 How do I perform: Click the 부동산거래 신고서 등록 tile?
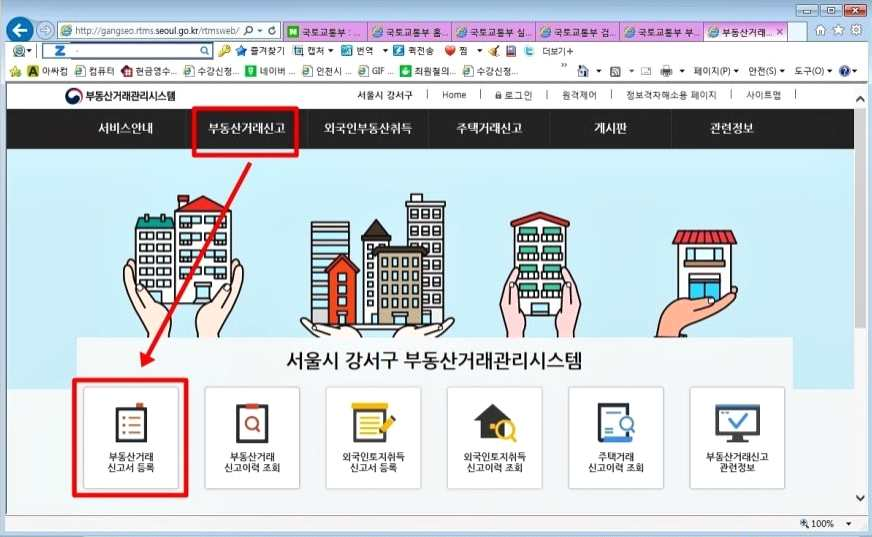pos(131,437)
